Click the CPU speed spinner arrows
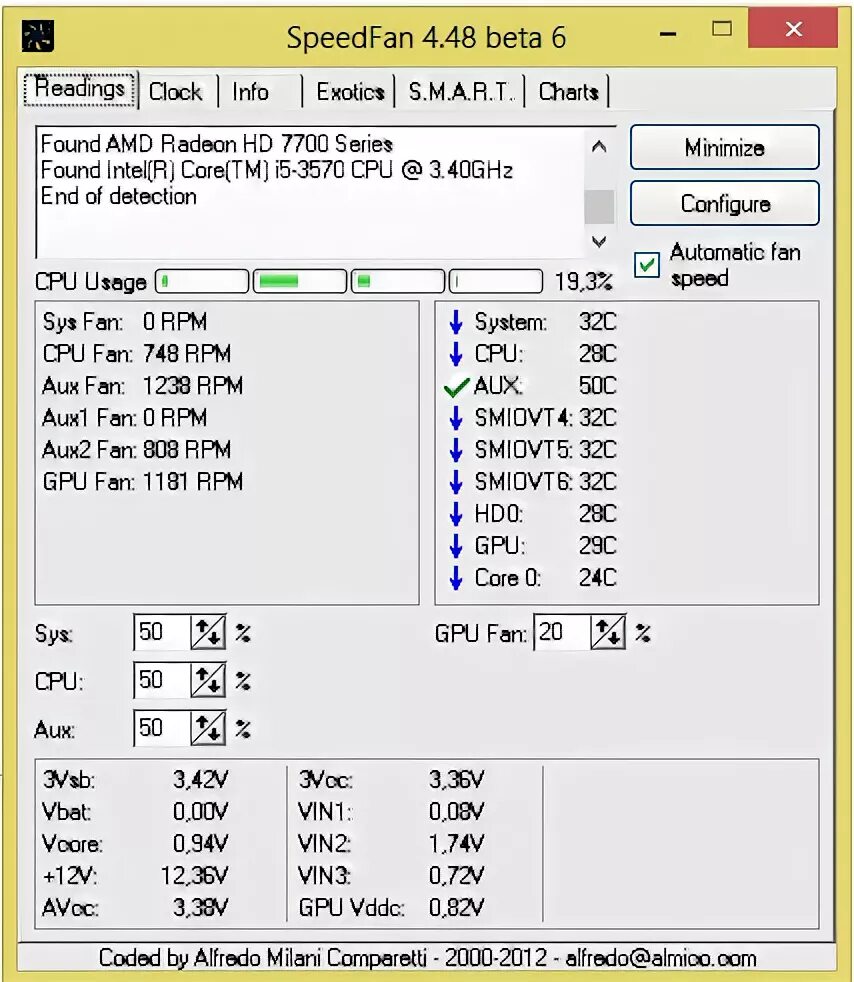 click(208, 680)
